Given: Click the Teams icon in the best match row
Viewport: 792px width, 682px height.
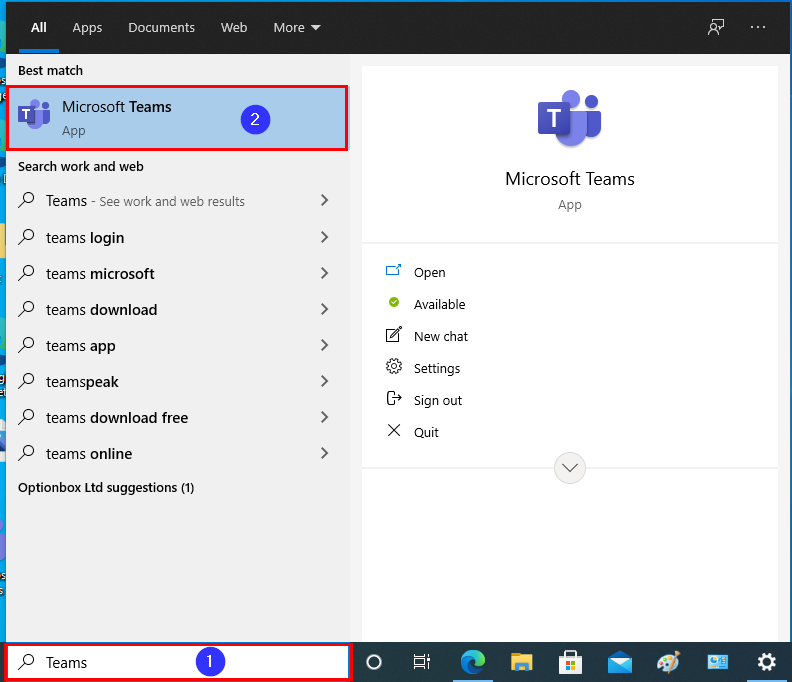Looking at the screenshot, I should tap(34, 114).
